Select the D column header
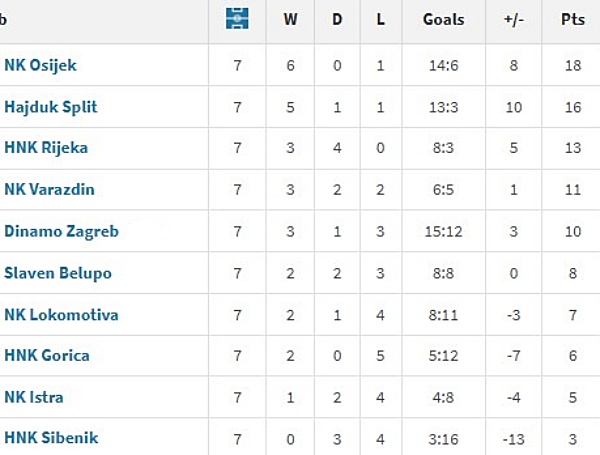This screenshot has height=455, width=600. (x=337, y=19)
